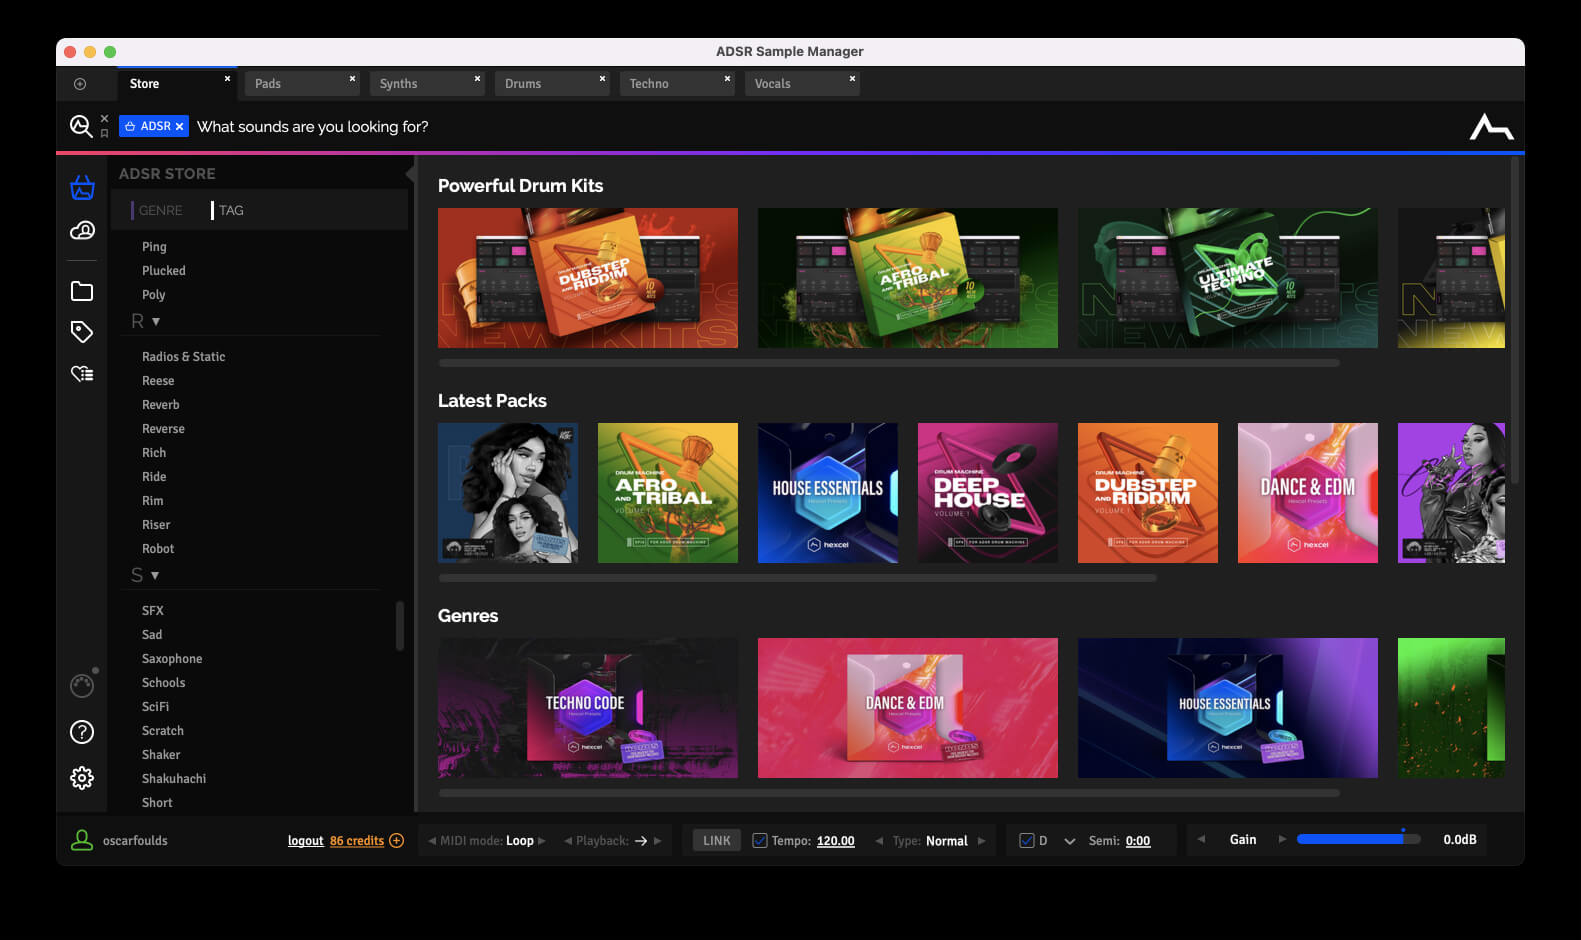1581x940 pixels.
Task: Click next arrow for Playback
Action: pos(657,841)
